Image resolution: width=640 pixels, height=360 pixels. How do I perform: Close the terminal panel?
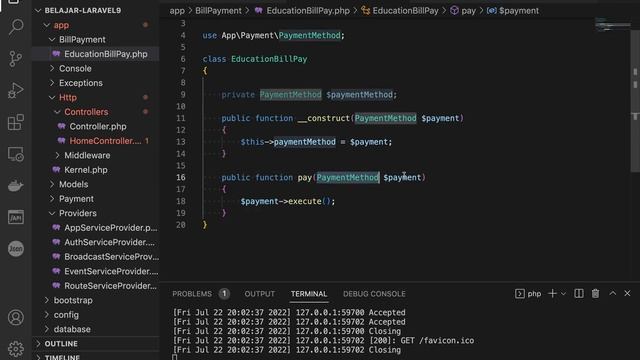[627, 293]
